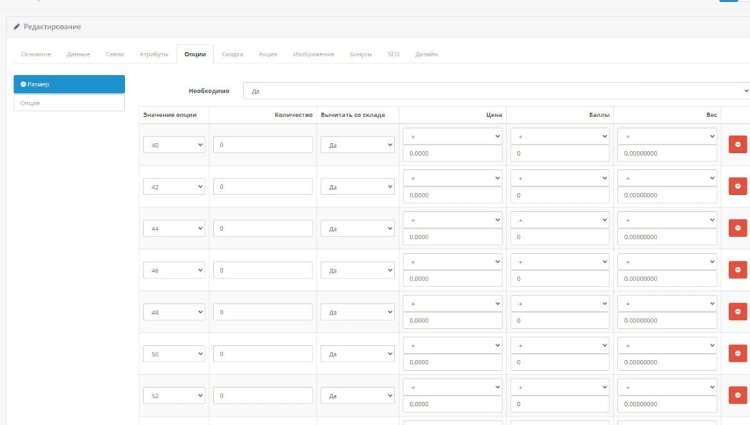Delete the size 52 option row
Viewport: 750px width, 425px height.
[738, 396]
